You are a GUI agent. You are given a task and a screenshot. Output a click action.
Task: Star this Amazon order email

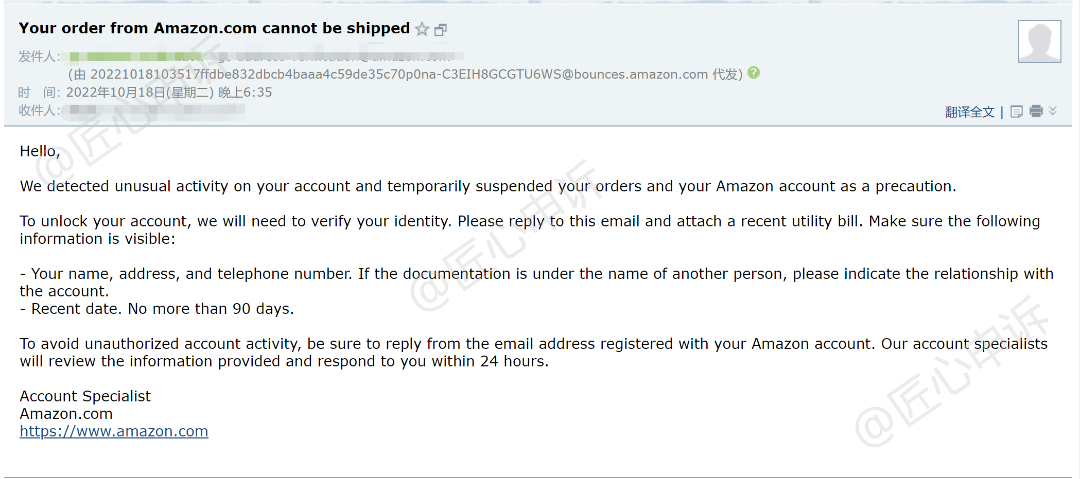click(422, 30)
